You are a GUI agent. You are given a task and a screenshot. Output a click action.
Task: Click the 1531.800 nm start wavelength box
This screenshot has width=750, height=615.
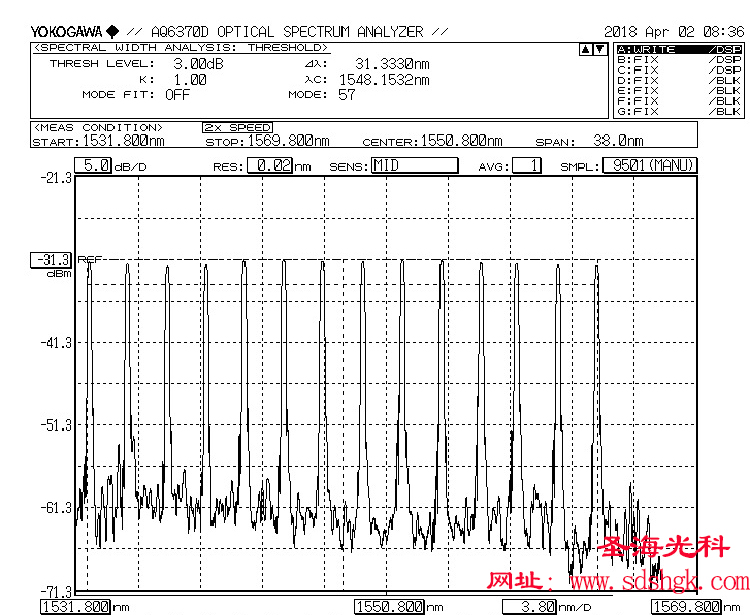(x=75, y=606)
